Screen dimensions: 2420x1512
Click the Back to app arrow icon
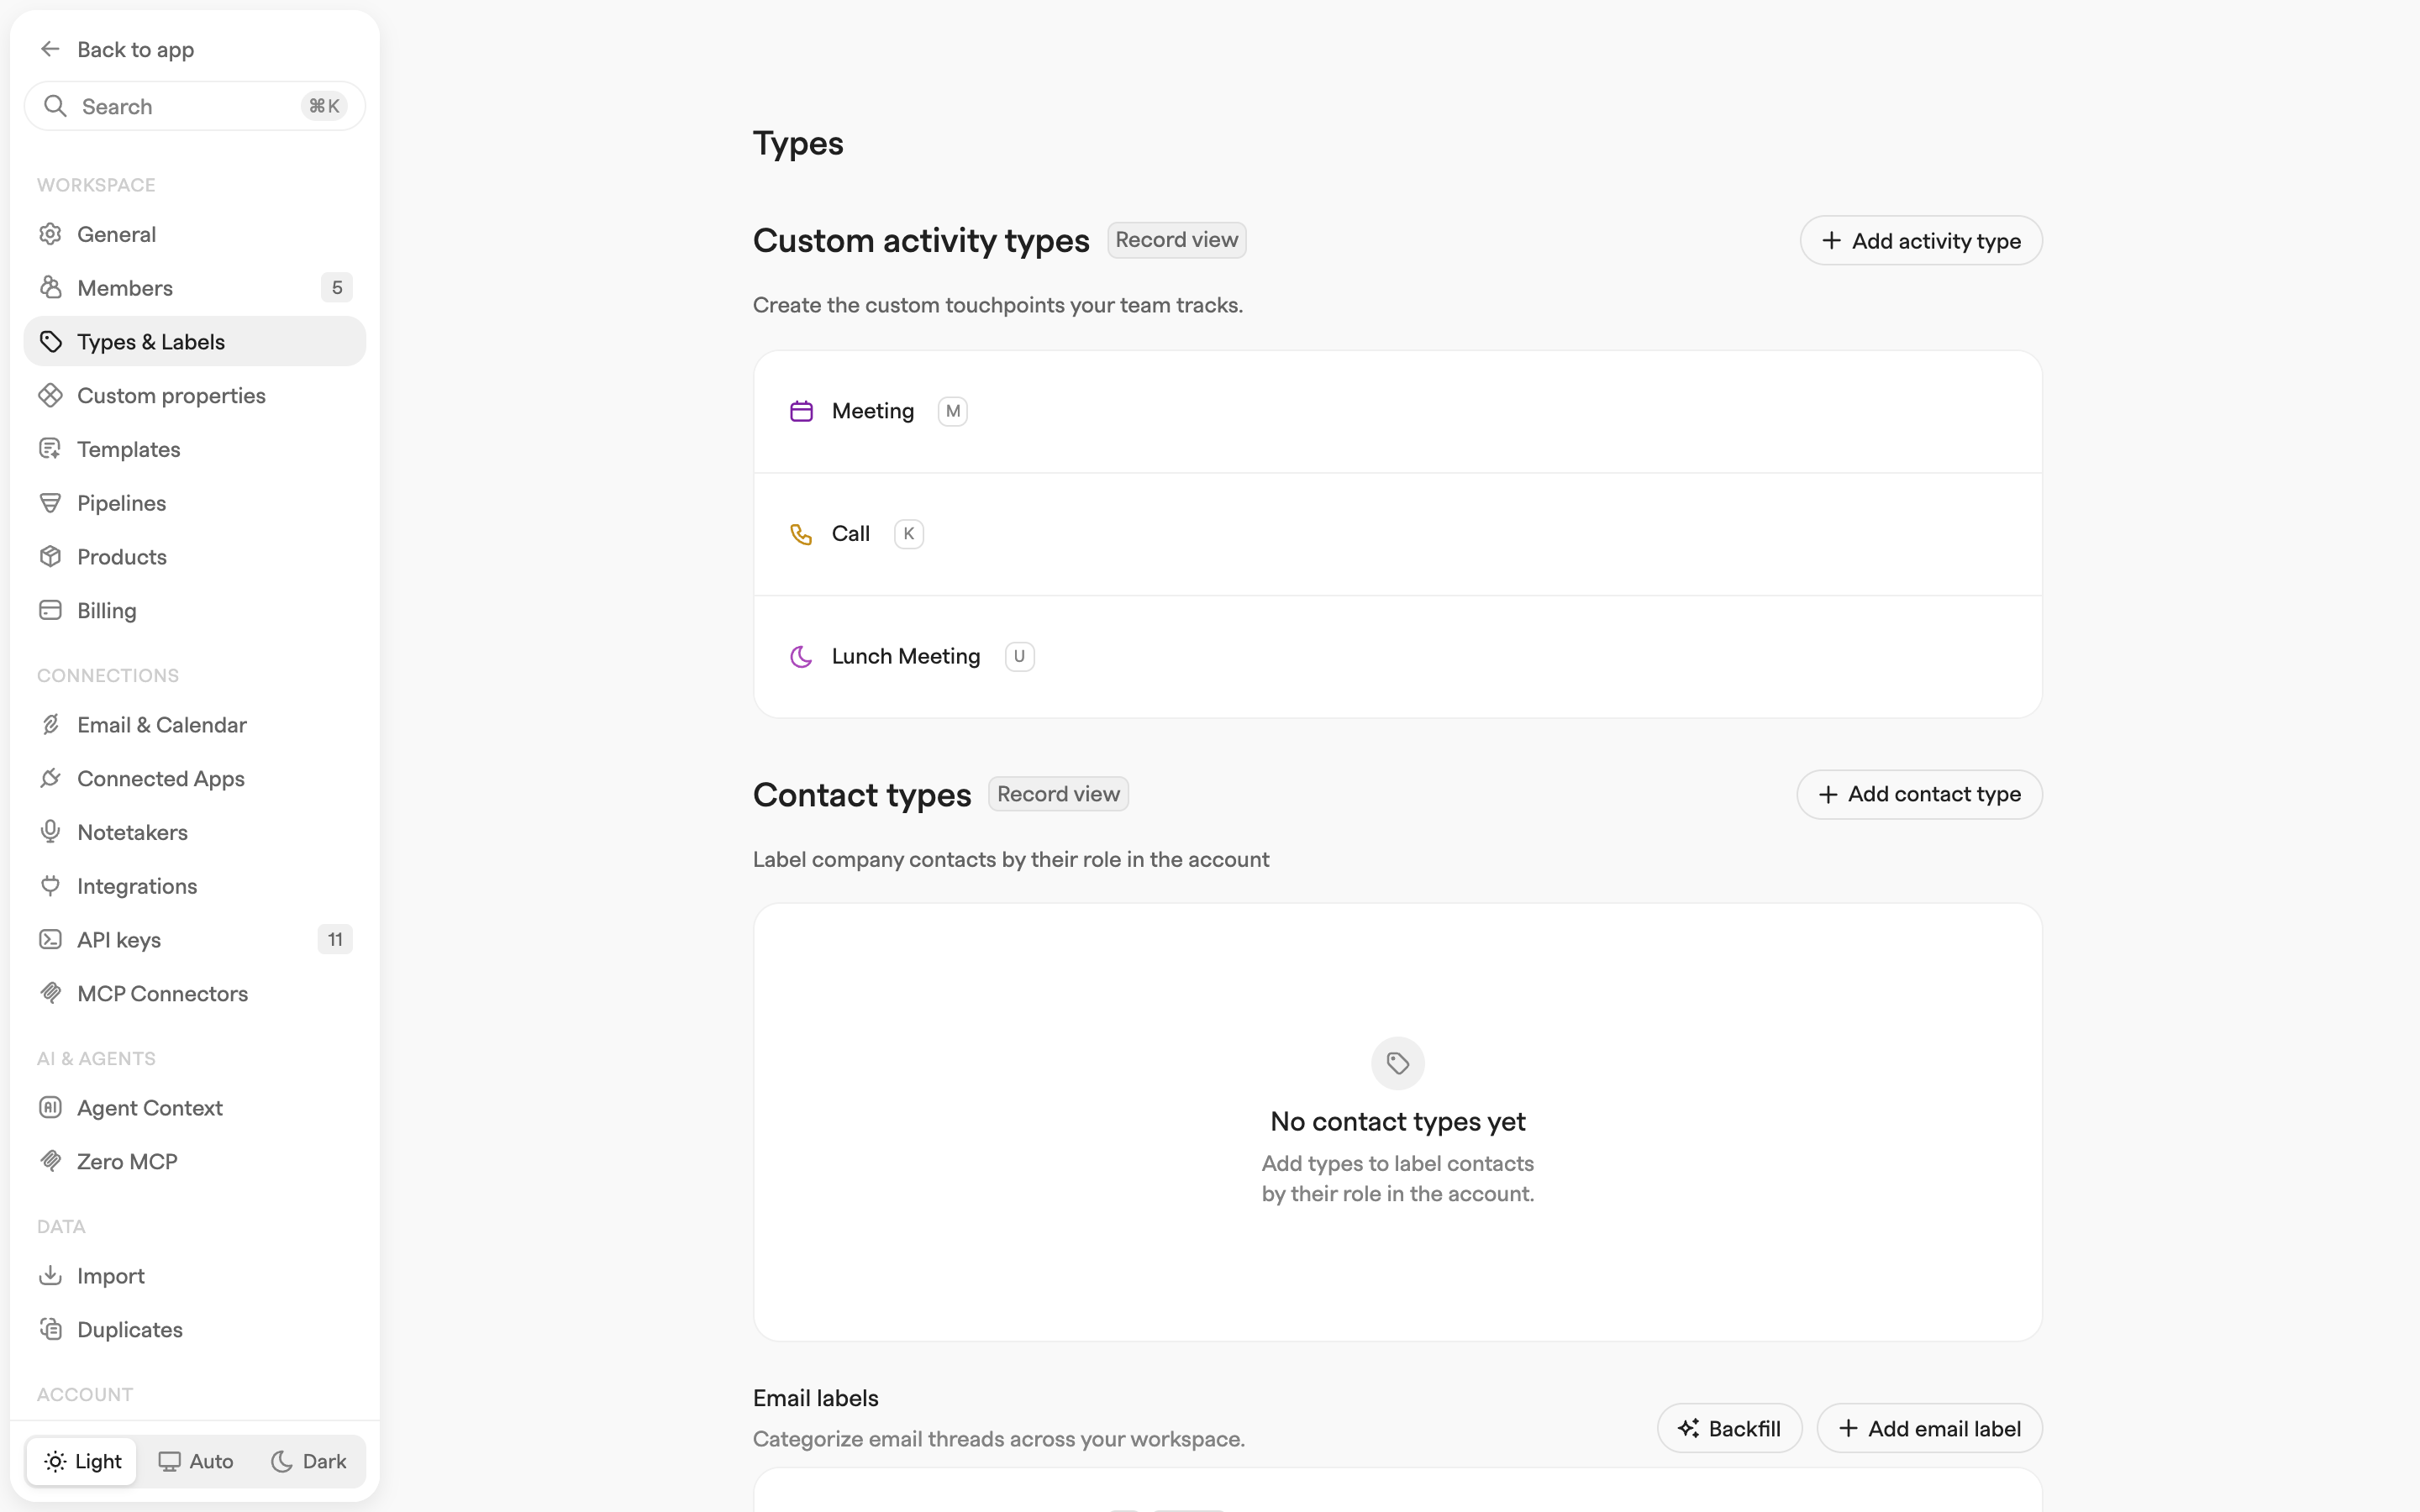(50, 49)
